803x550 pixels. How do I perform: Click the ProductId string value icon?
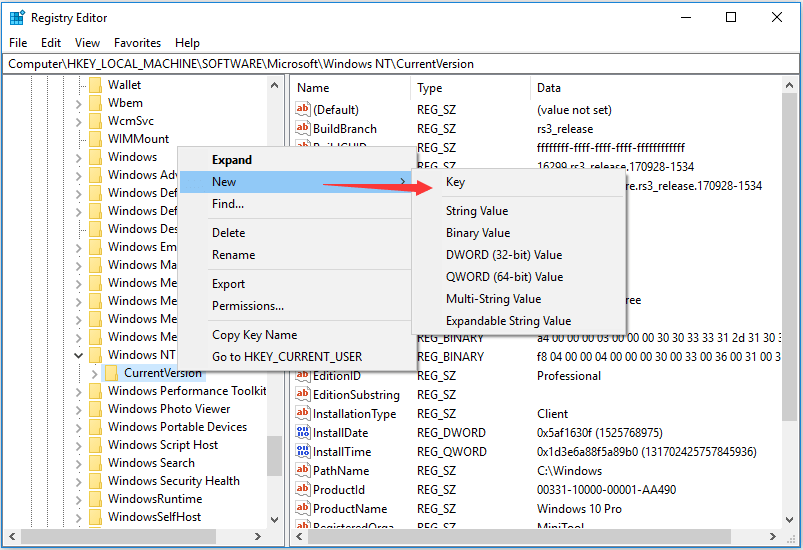tap(303, 489)
